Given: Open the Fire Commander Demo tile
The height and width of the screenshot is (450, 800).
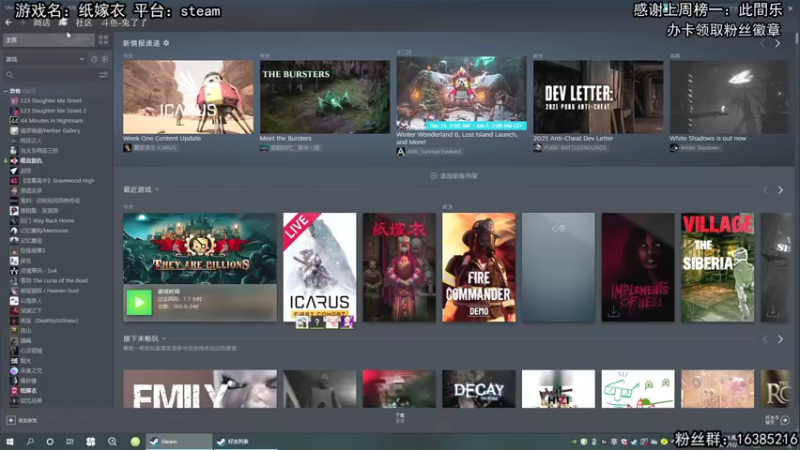Looking at the screenshot, I should click(x=479, y=267).
